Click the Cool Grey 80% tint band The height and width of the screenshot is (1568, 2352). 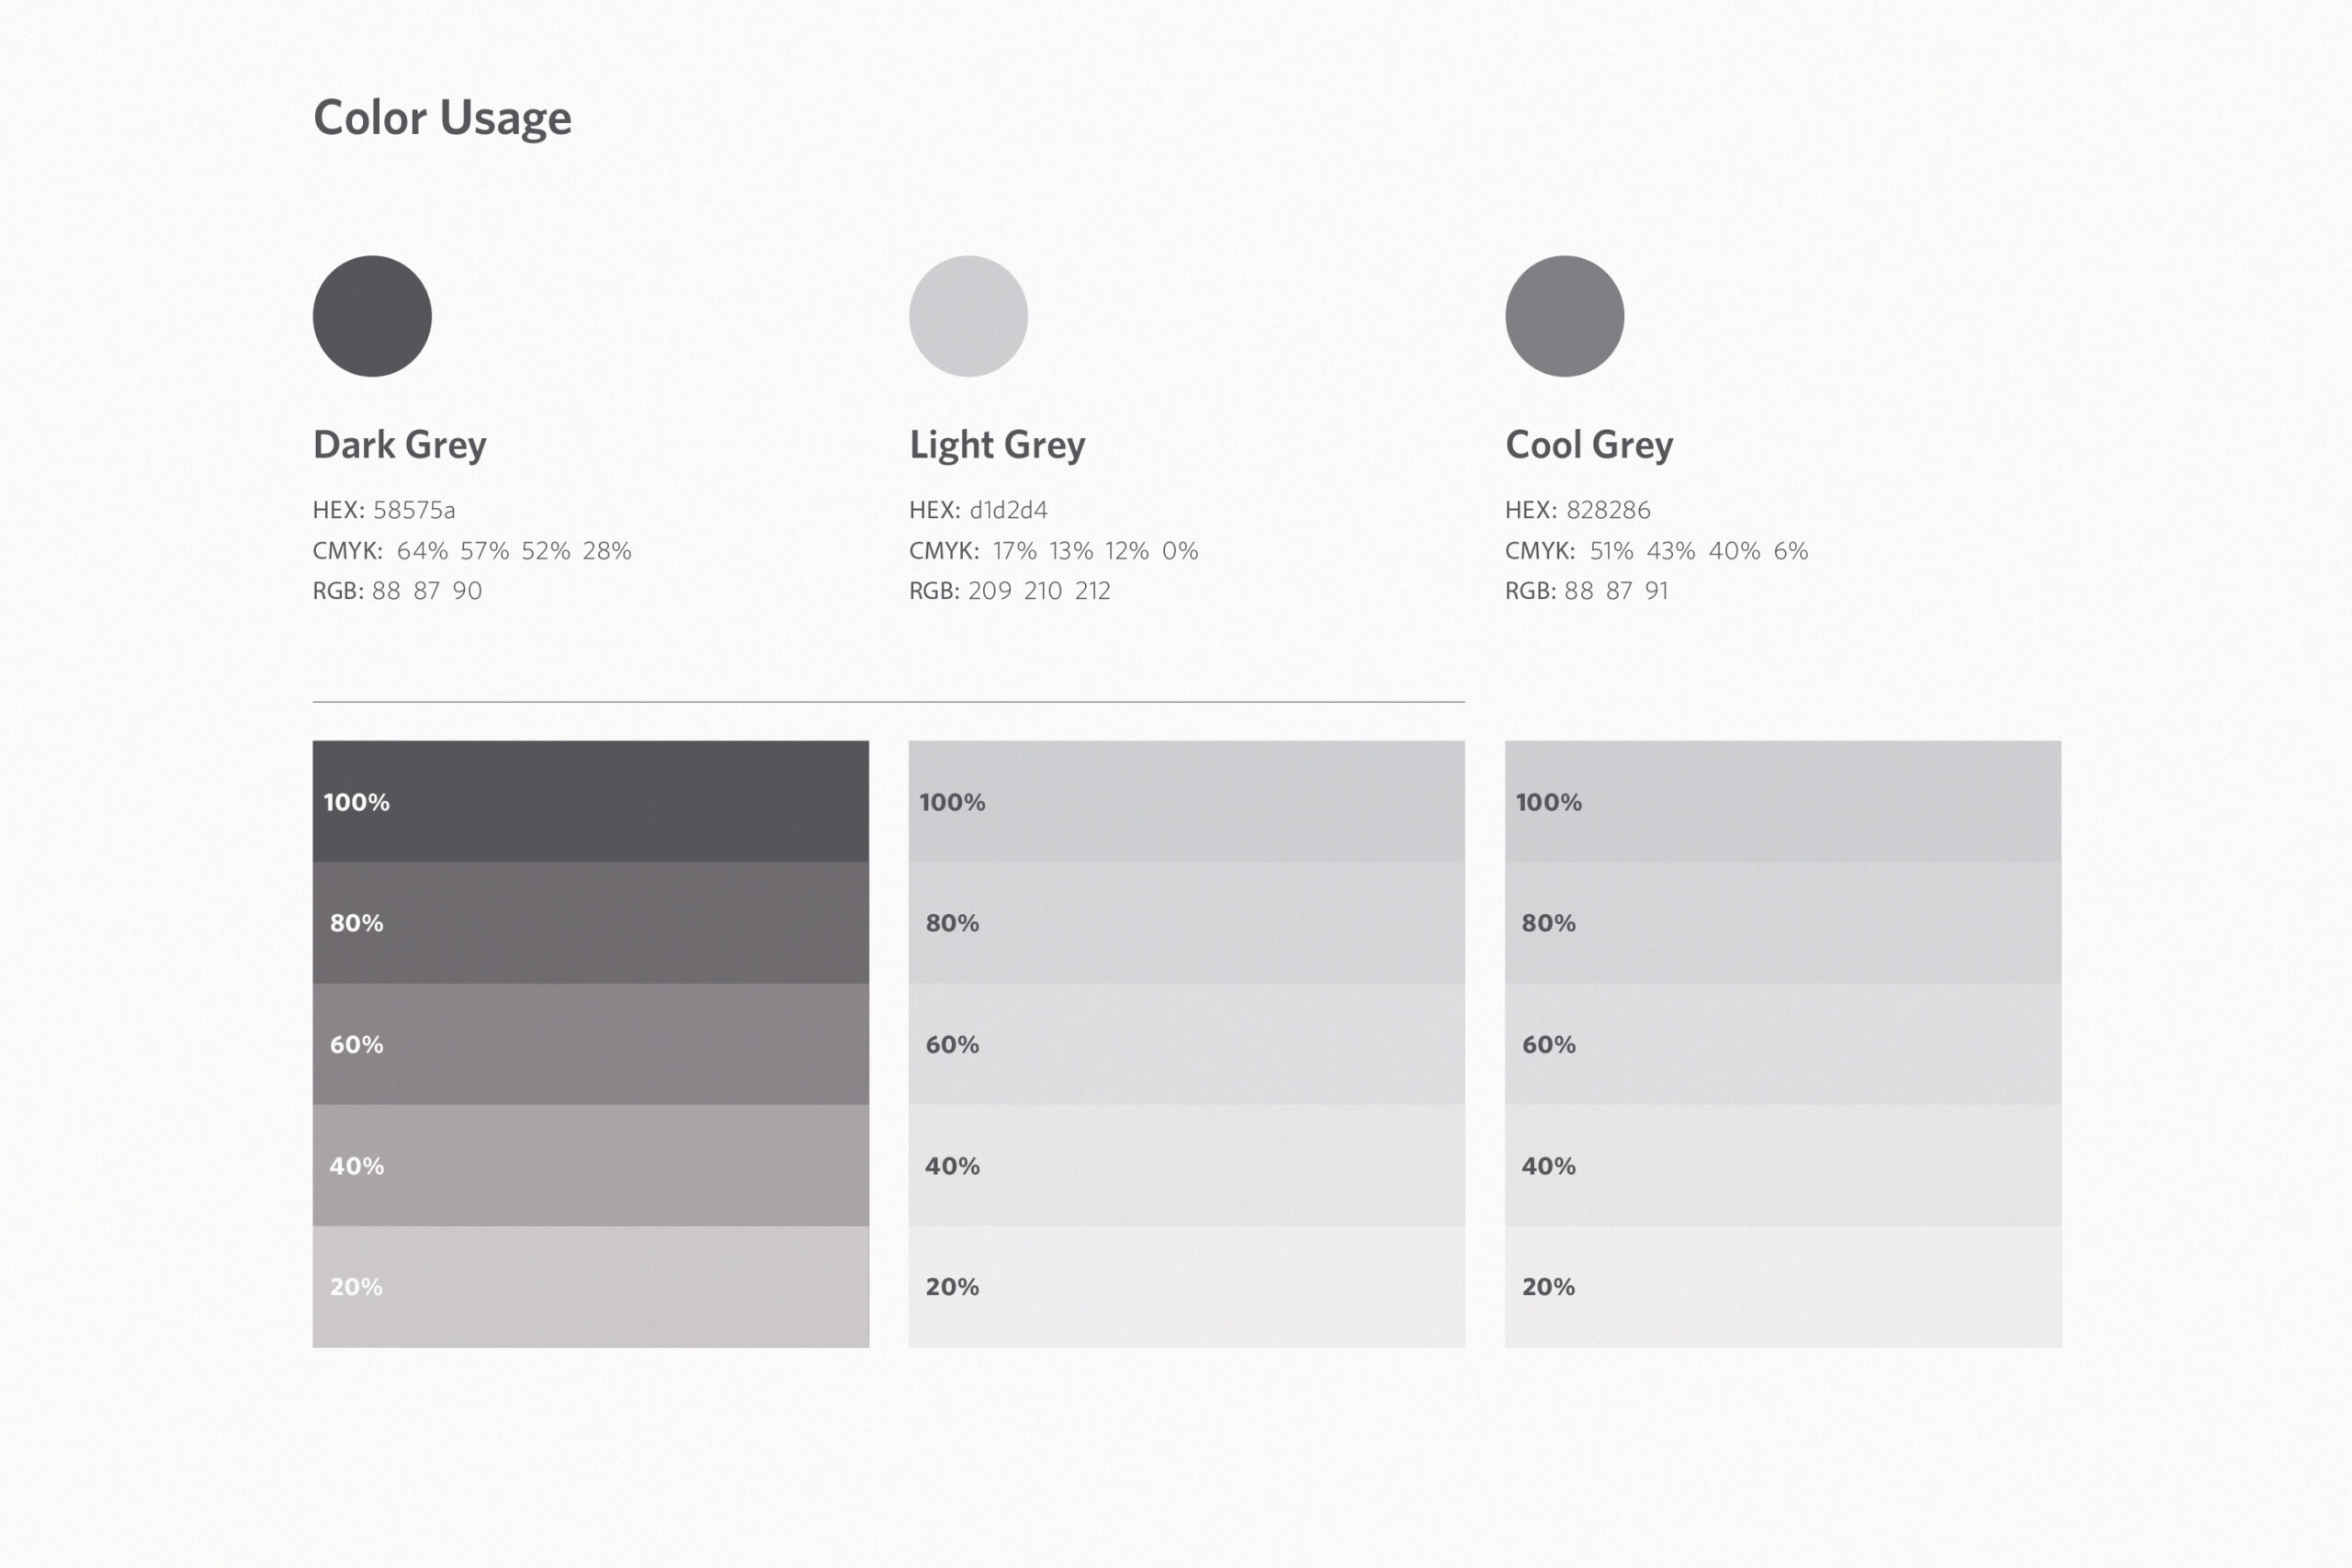pos(1782,922)
